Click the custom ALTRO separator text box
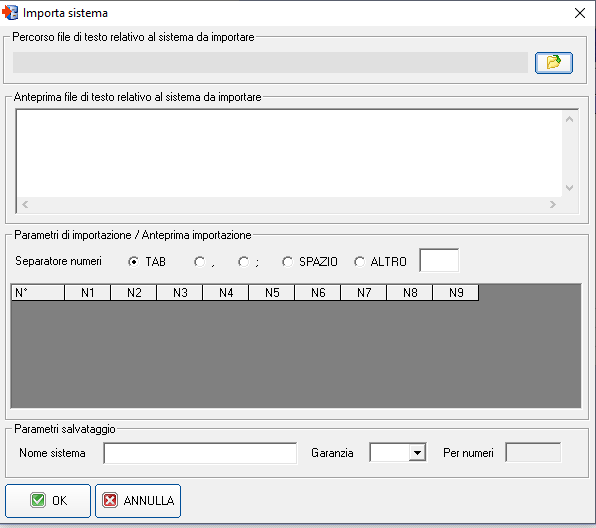The image size is (596, 528). point(439,260)
